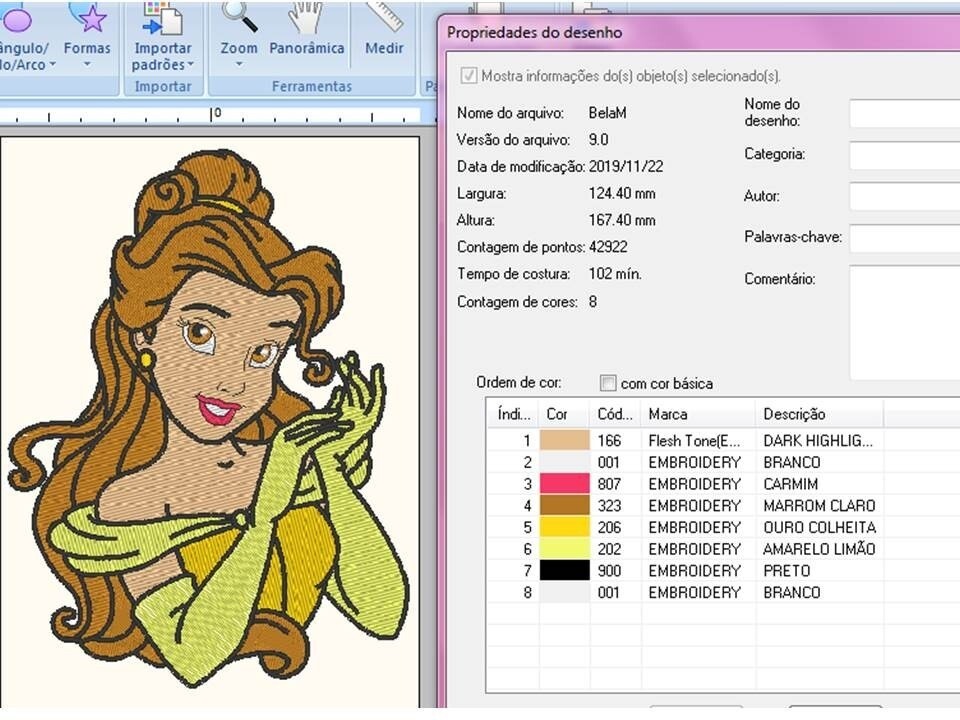Click the Marca column header
This screenshot has width=960, height=720.
click(697, 414)
